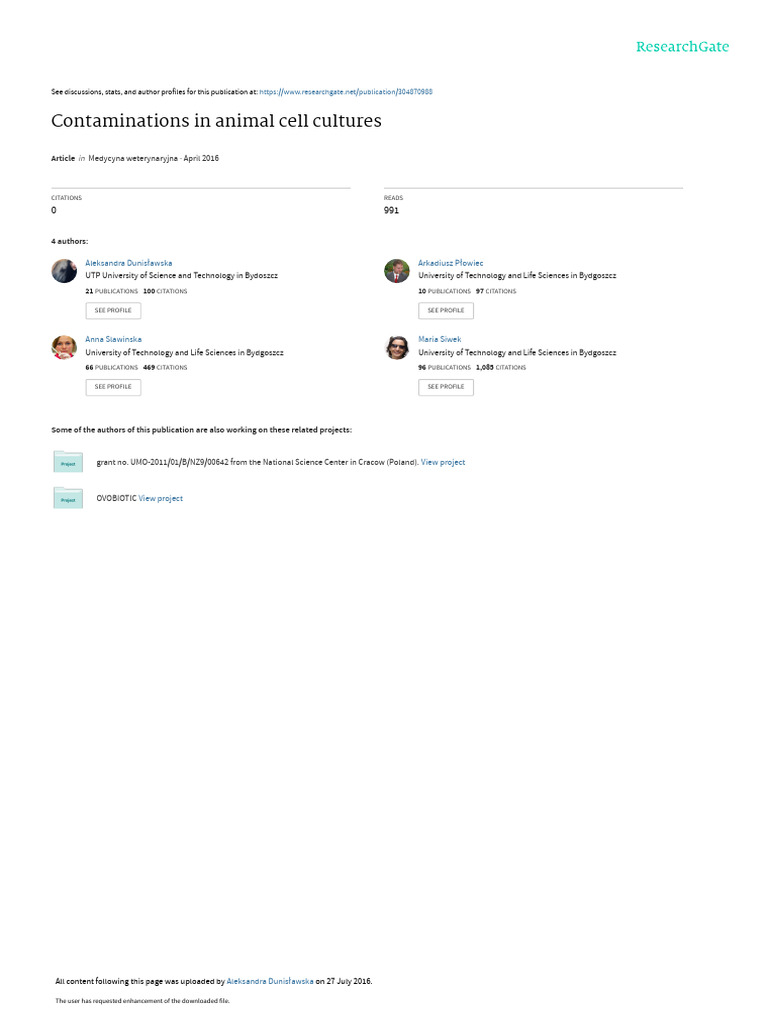Open View project link for OVOBIOTIC
This screenshot has height=1024, width=768.
click(x=161, y=498)
